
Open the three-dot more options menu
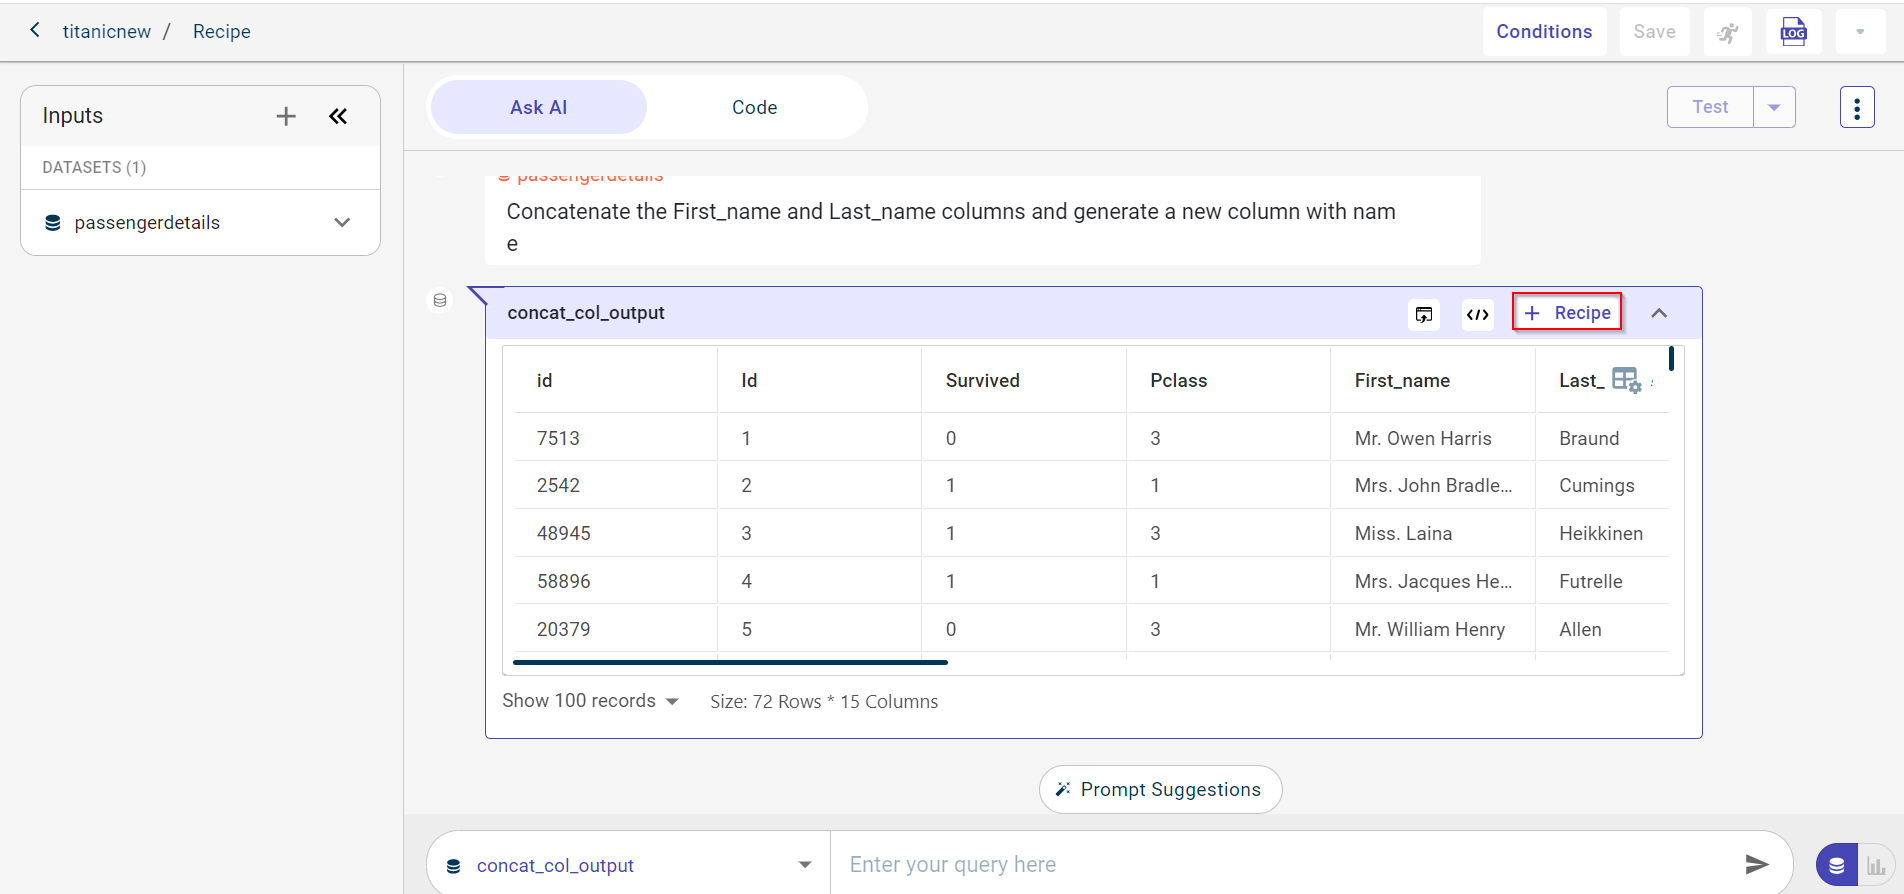coord(1856,108)
